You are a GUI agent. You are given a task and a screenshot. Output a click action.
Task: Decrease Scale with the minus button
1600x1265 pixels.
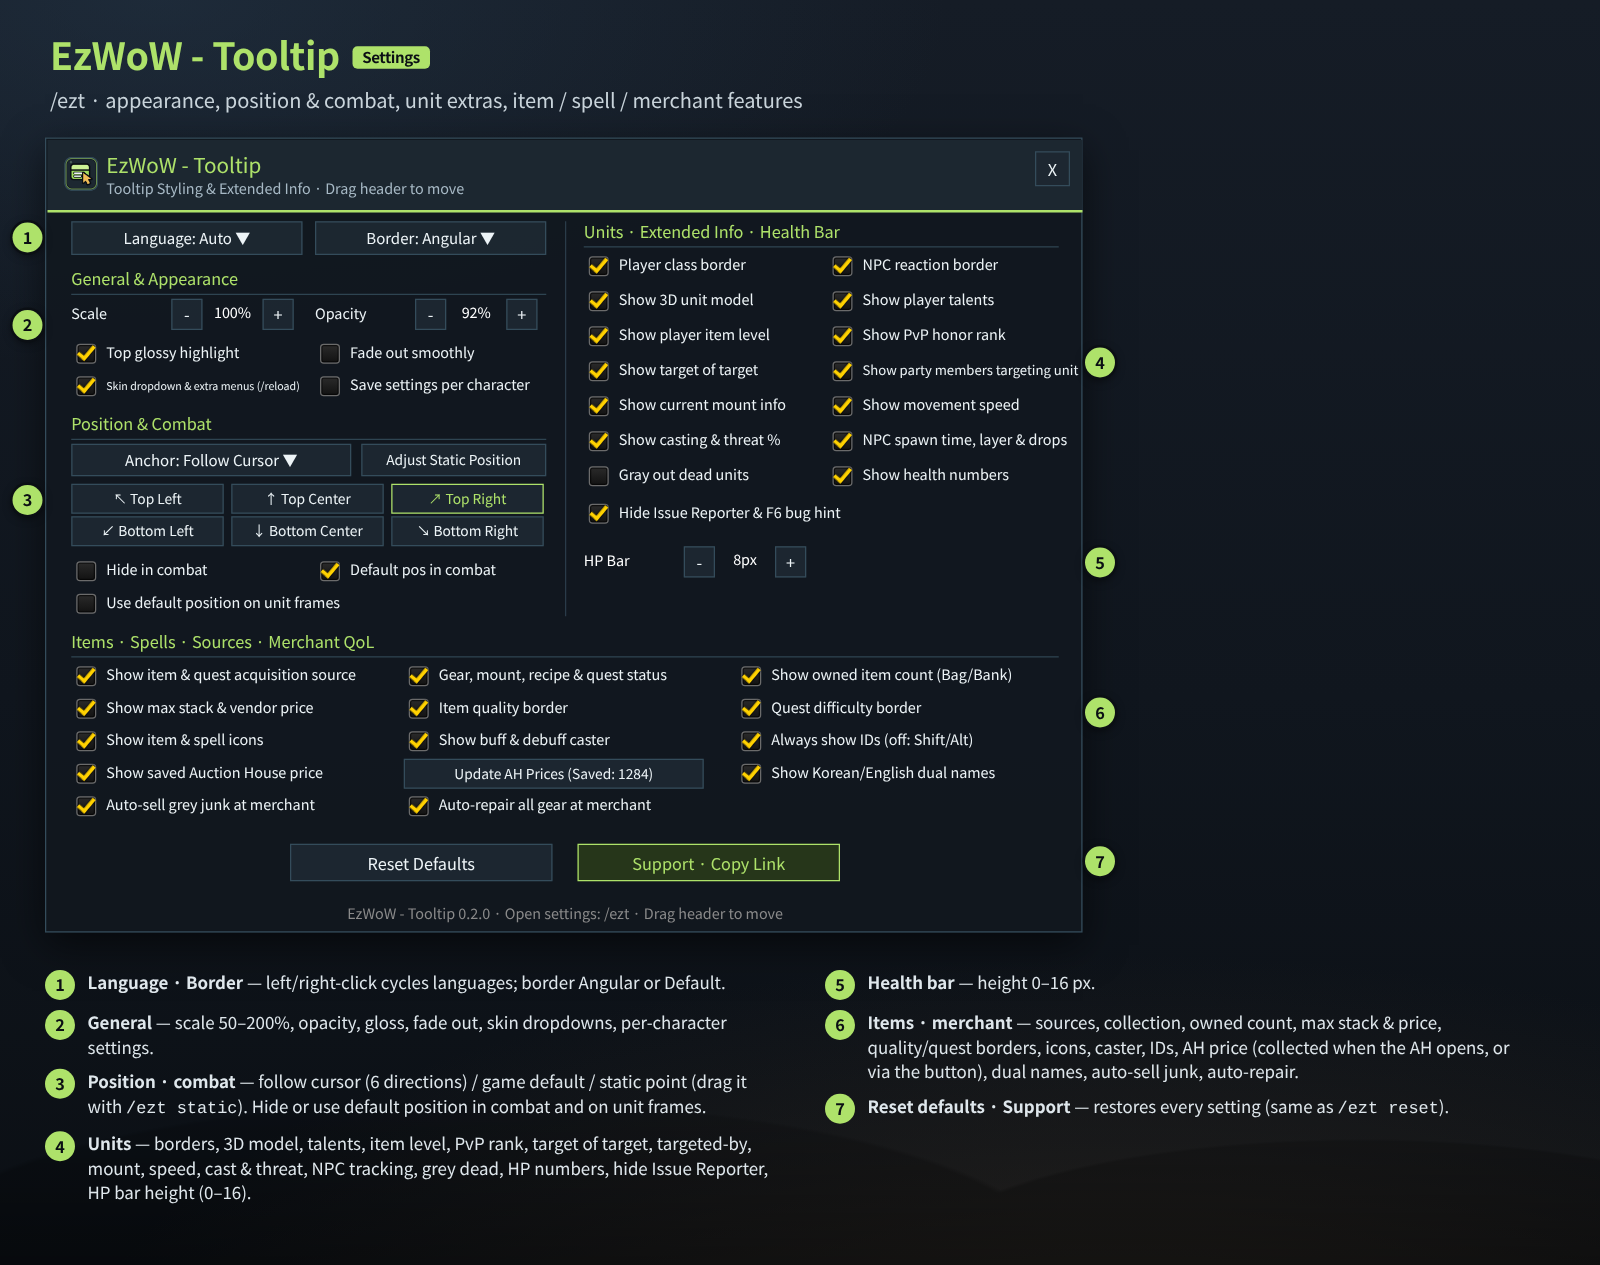[186, 314]
